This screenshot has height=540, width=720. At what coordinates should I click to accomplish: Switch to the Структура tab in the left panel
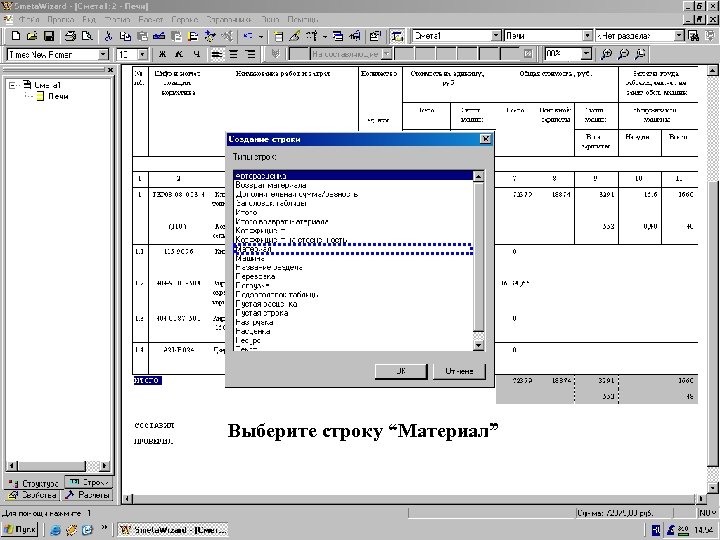coord(34,483)
